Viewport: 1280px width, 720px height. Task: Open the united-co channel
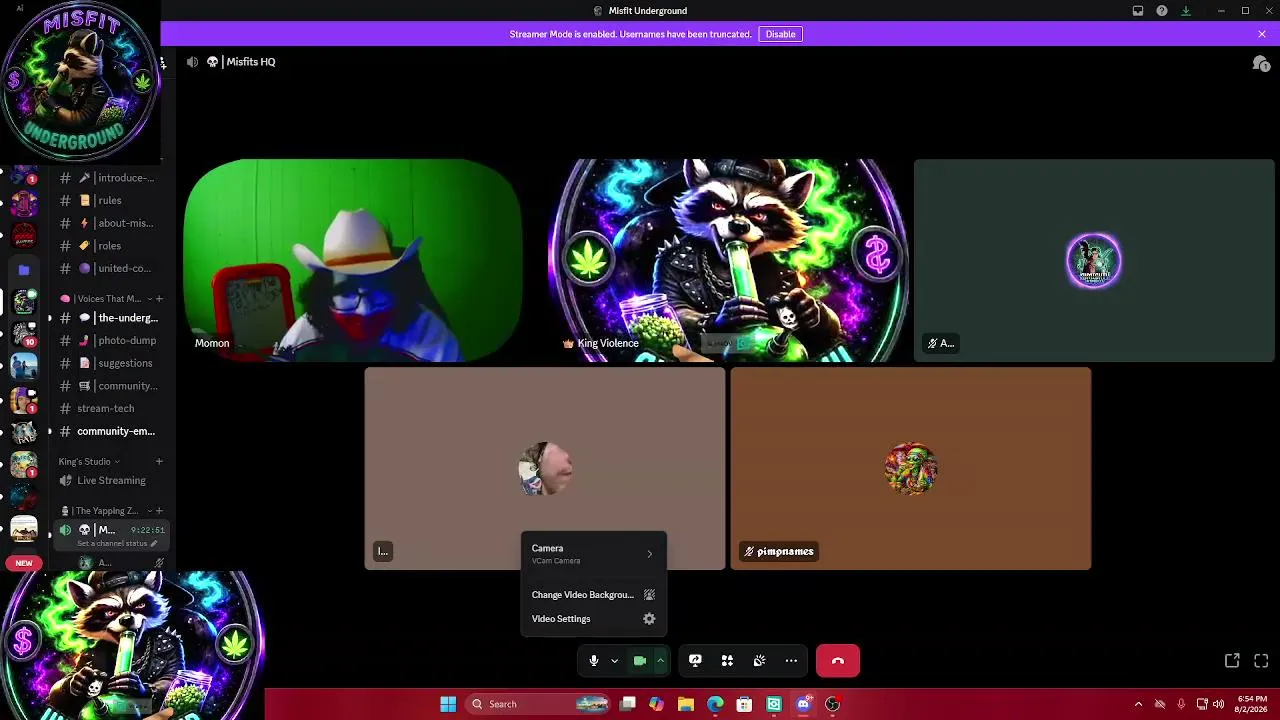[x=110, y=268]
